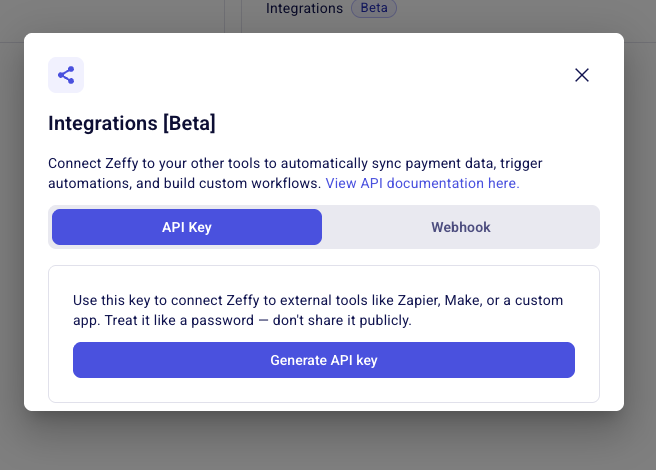Close the Integrations dialog with the X
The image size is (656, 470).
coord(582,75)
